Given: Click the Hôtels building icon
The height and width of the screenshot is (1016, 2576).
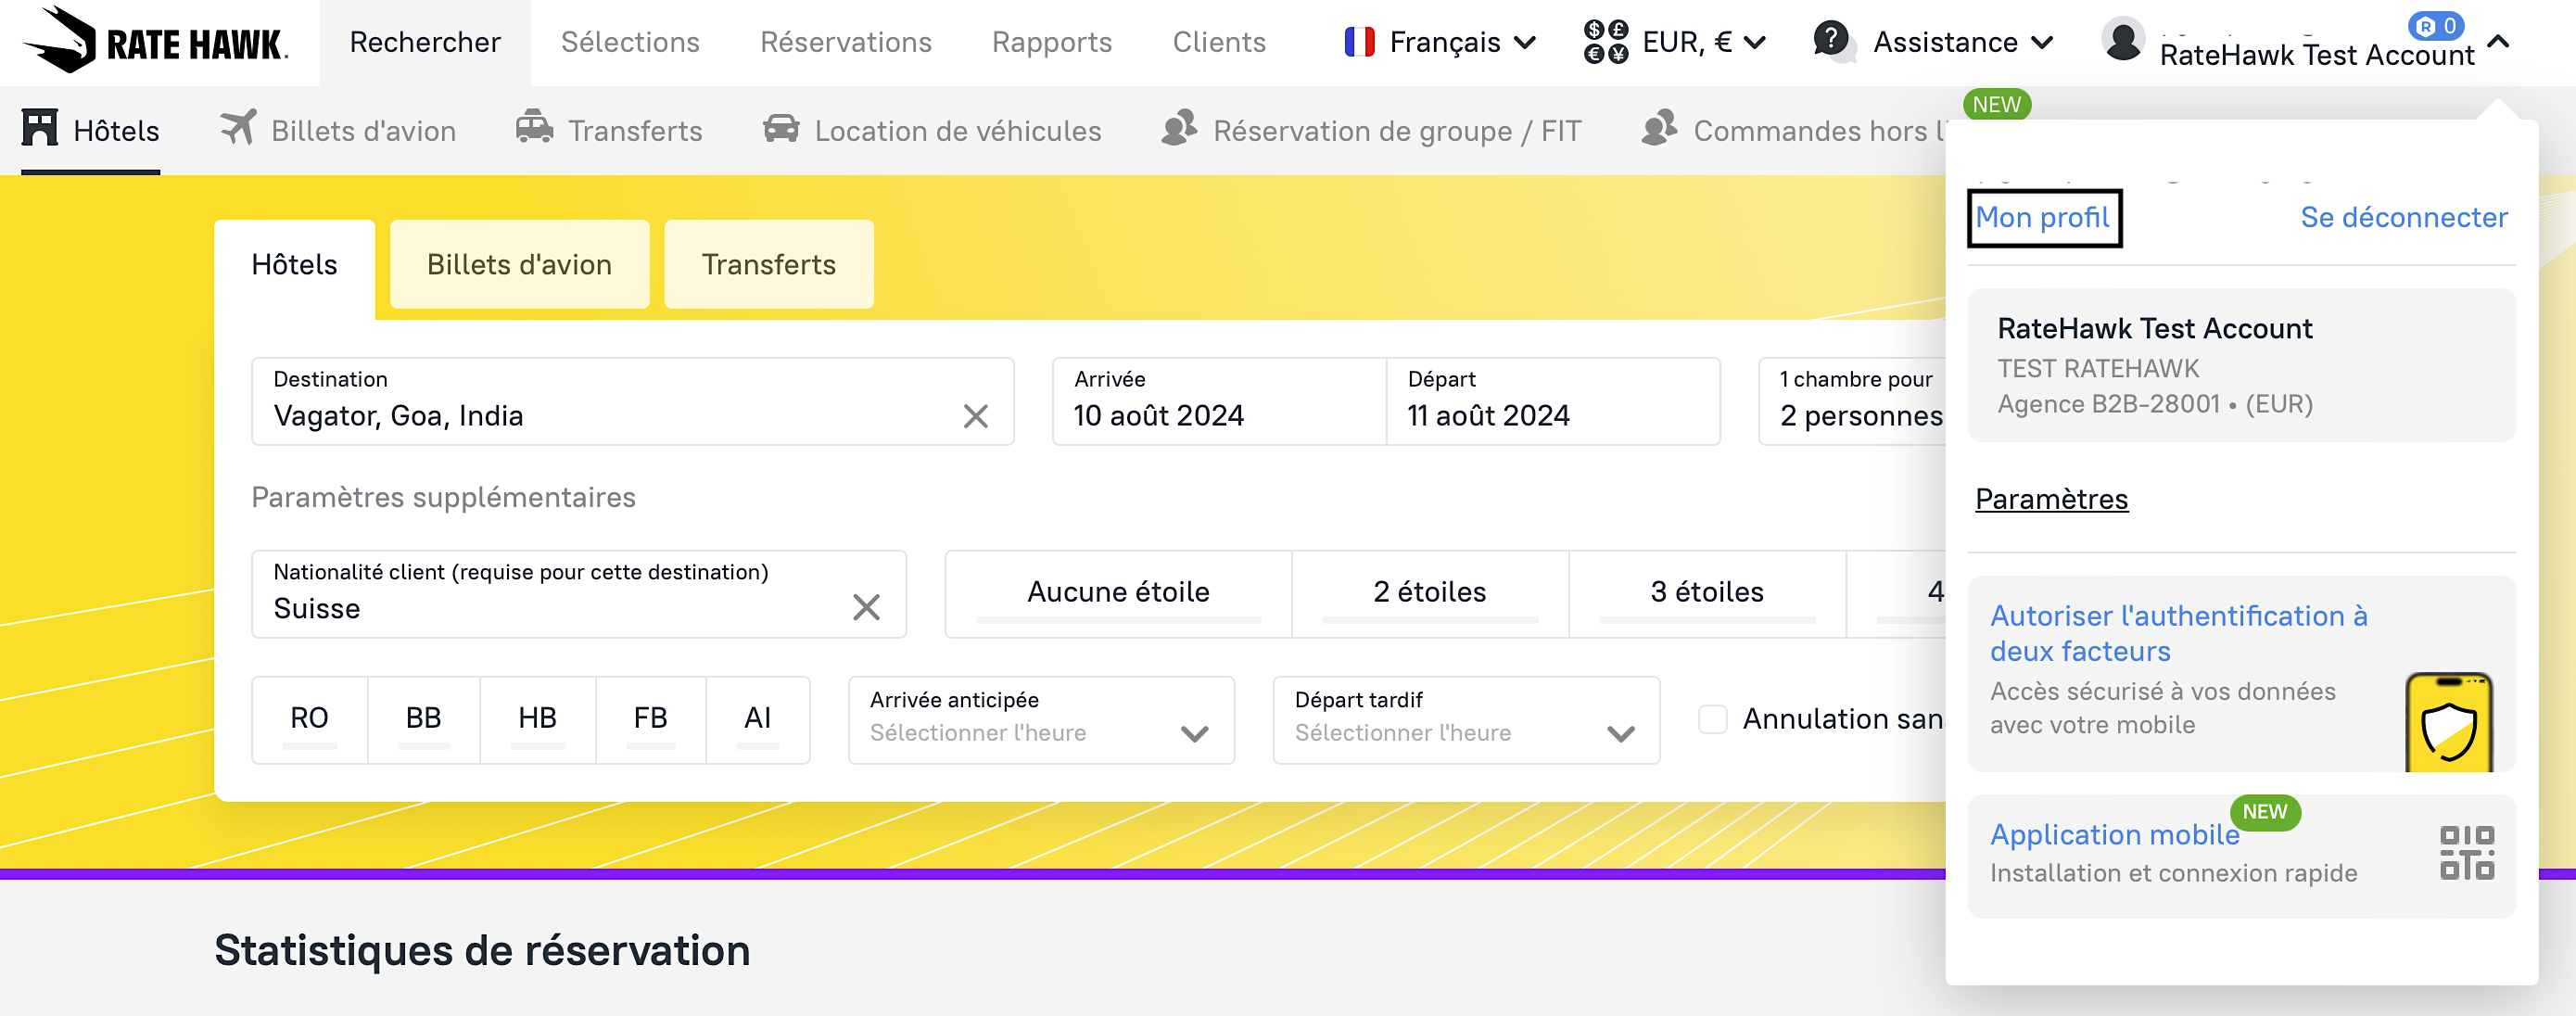Looking at the screenshot, I should pos(40,128).
